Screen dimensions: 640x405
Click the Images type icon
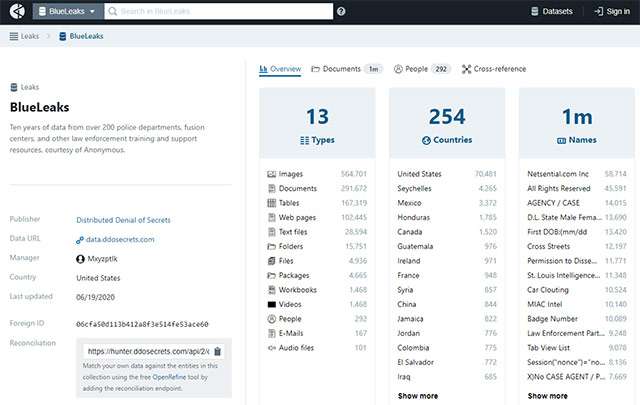tap(271, 174)
